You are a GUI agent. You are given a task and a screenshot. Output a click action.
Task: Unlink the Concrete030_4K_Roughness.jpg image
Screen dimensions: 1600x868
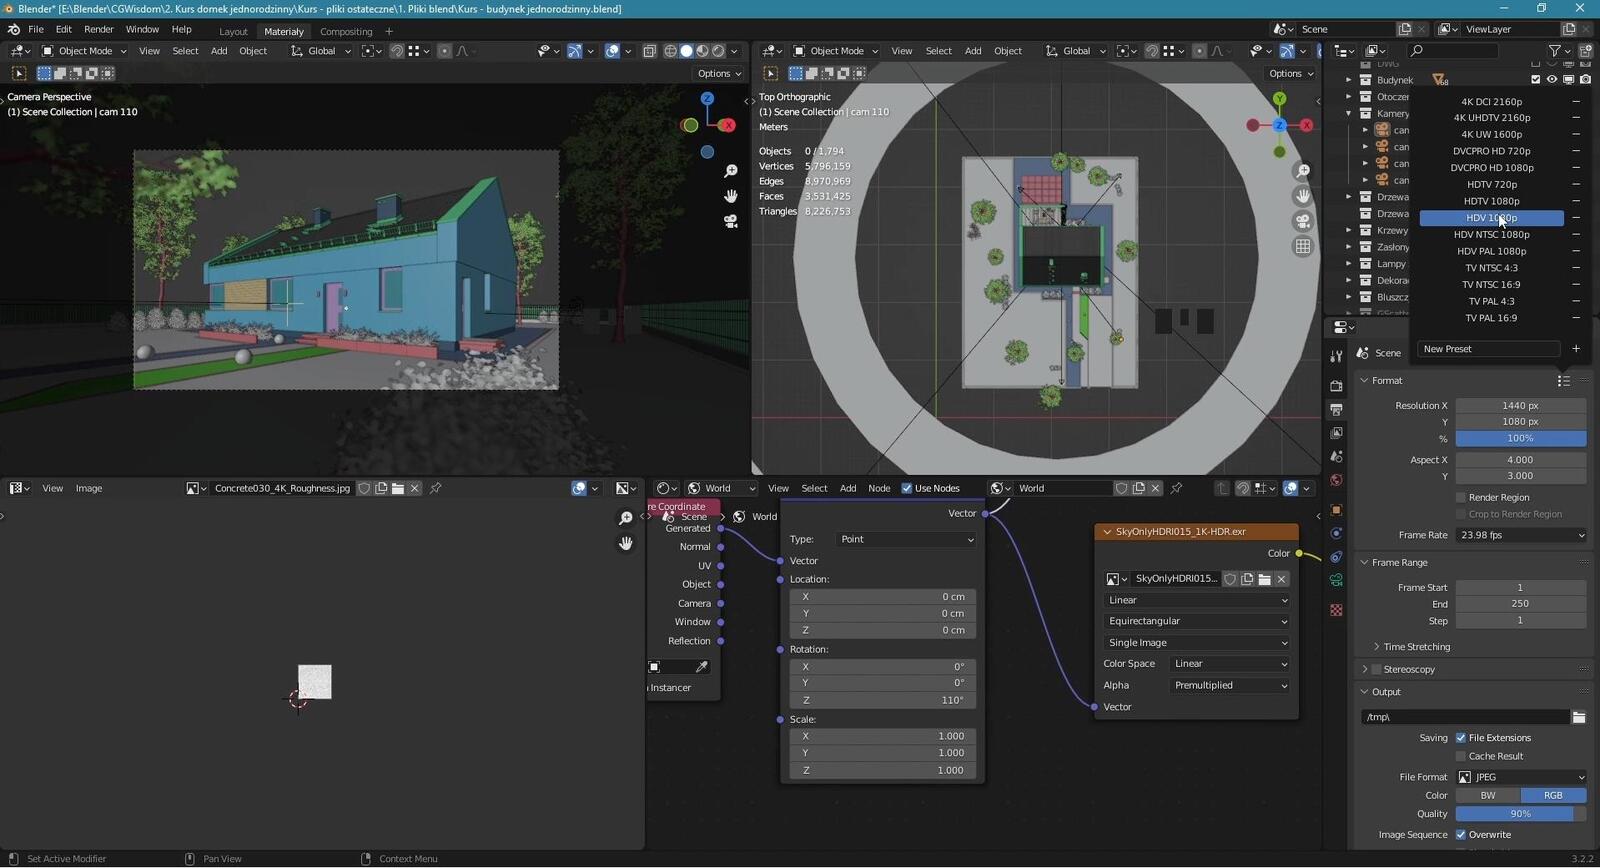(x=415, y=488)
